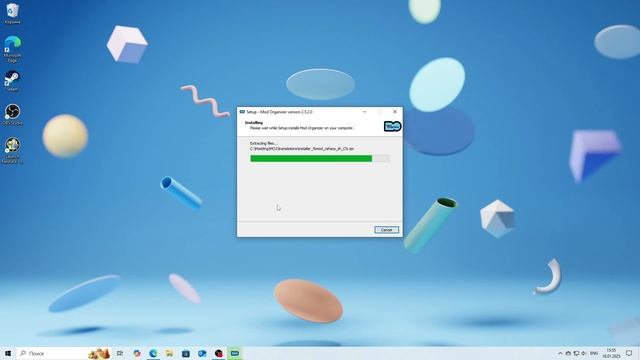This screenshot has height=360, width=640.
Task: Select the Fallout launcher desktop shortcut
Action: pyautogui.click(x=12, y=150)
